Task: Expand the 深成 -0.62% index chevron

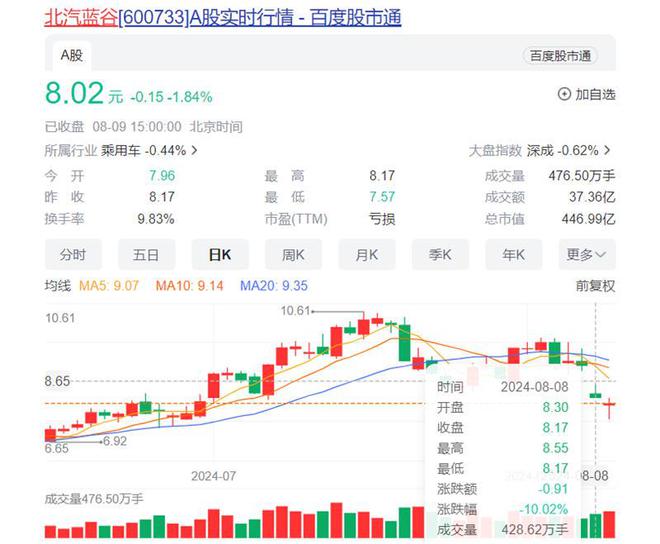Action: pos(607,150)
